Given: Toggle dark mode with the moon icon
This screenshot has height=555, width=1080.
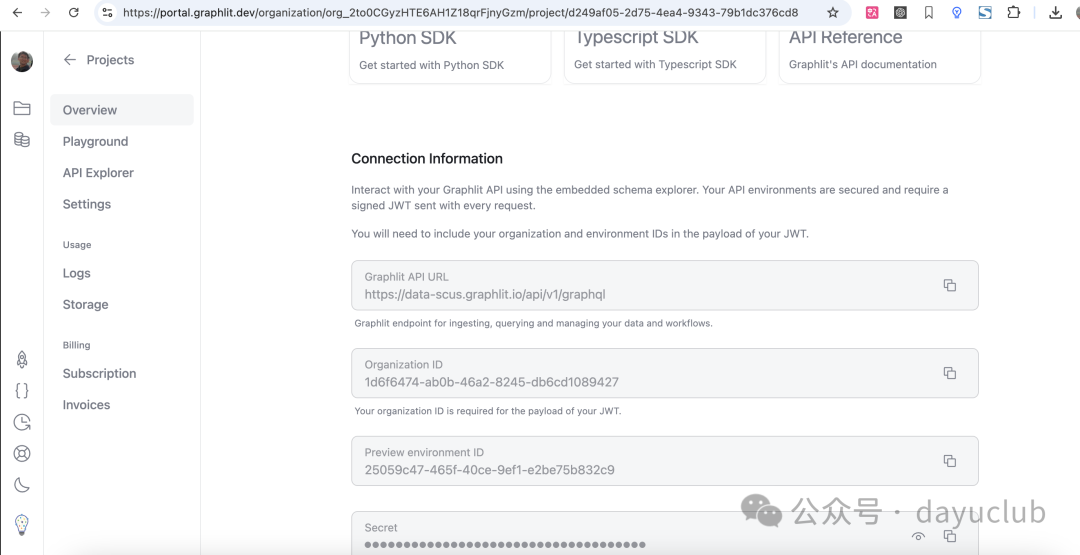Looking at the screenshot, I should 22,486.
